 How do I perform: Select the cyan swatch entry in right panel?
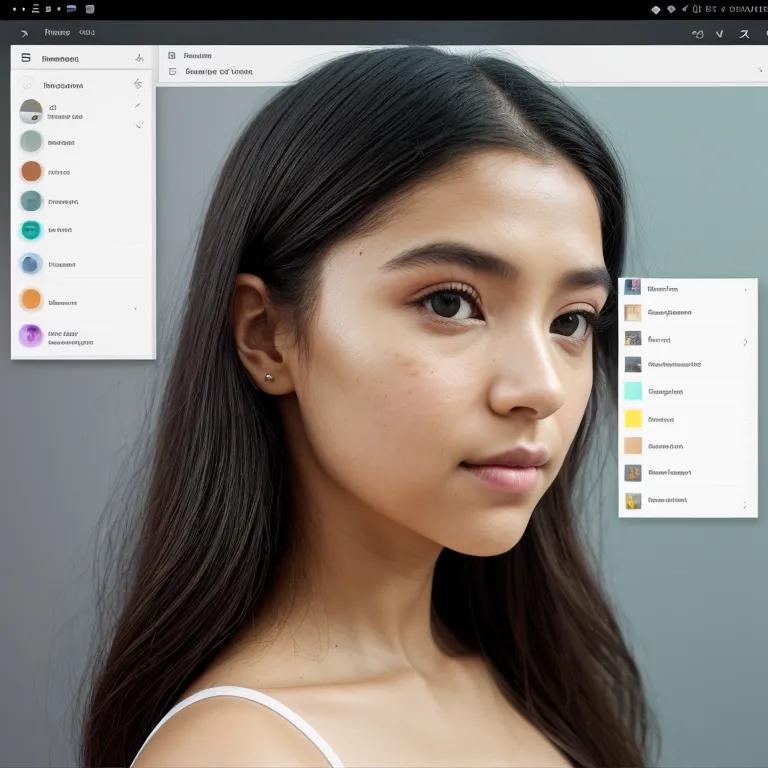(633, 391)
